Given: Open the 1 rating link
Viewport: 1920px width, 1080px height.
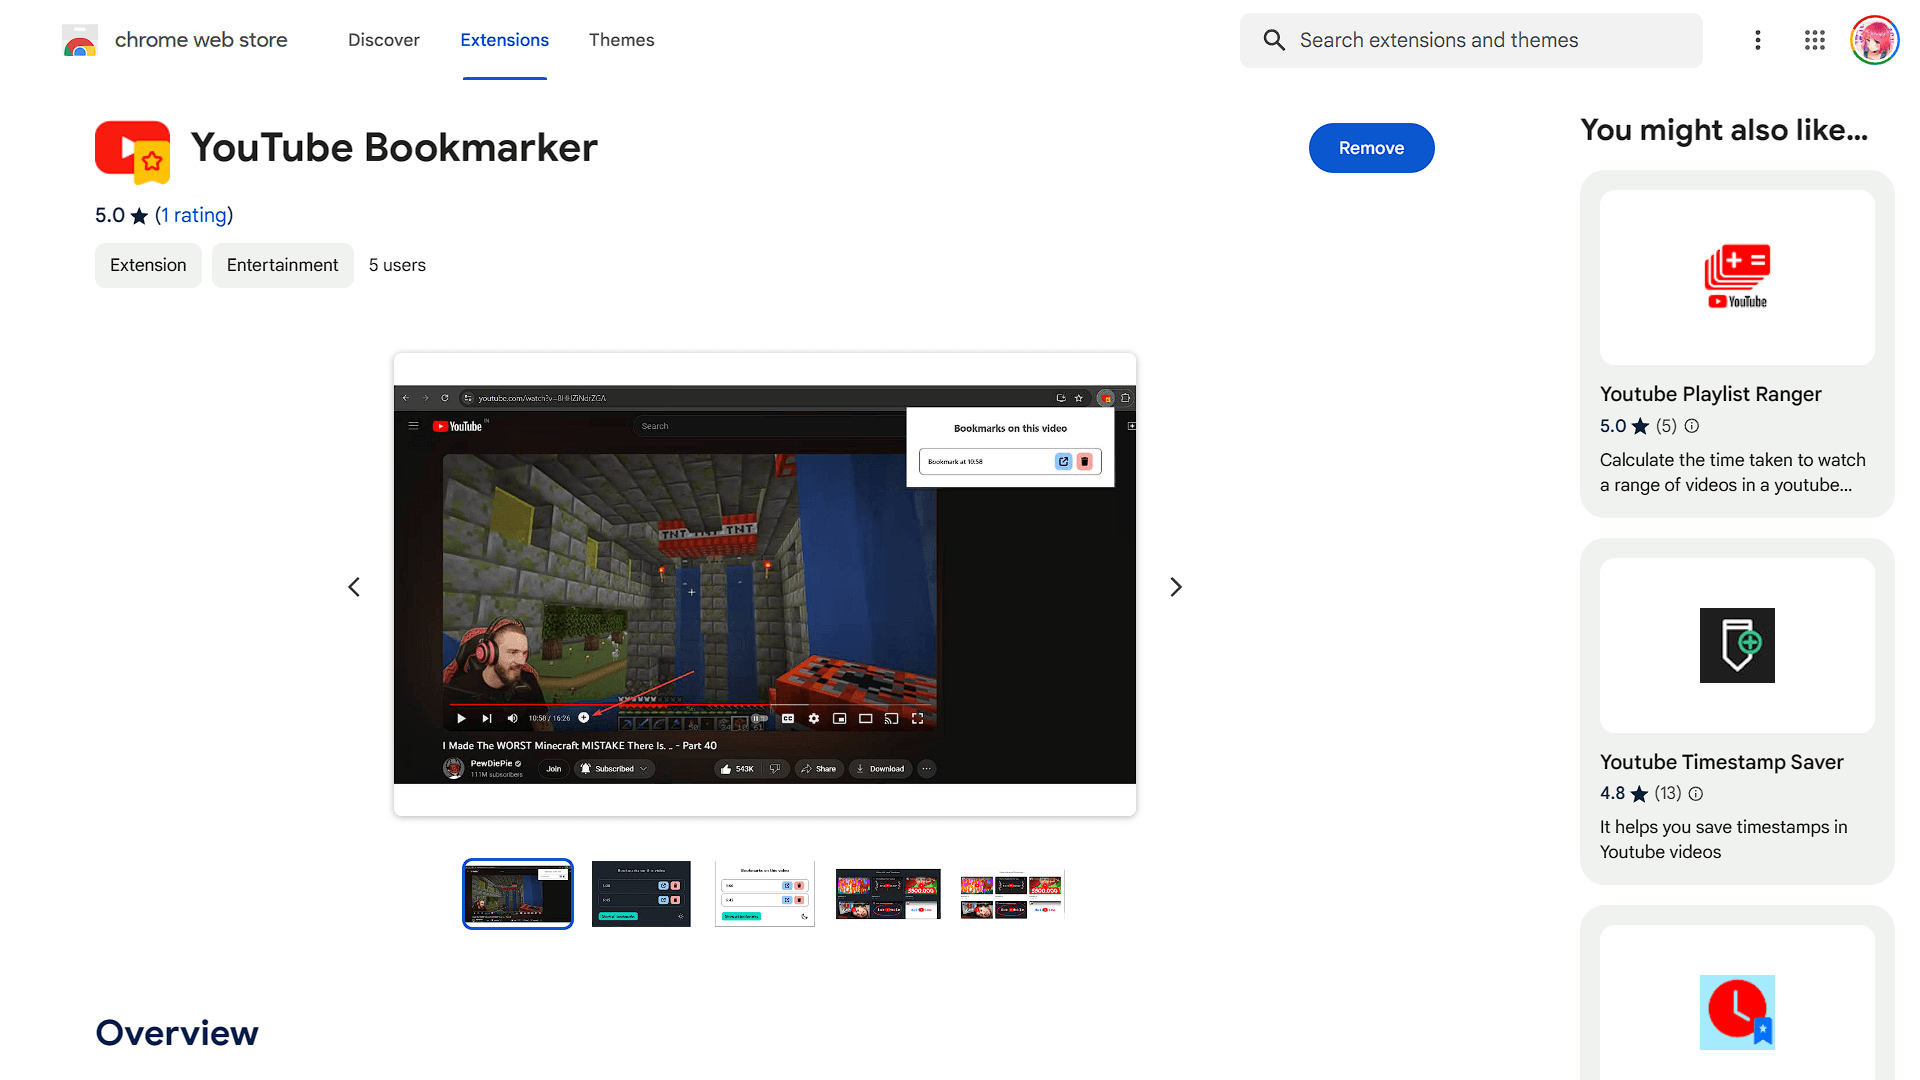Looking at the screenshot, I should pos(194,215).
